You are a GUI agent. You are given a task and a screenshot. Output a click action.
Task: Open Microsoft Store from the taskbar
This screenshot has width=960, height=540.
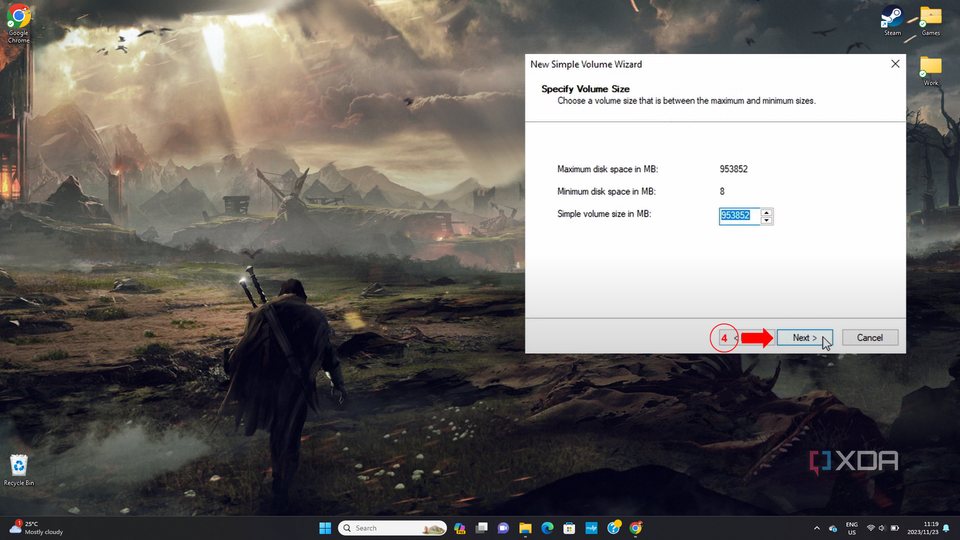(569, 528)
